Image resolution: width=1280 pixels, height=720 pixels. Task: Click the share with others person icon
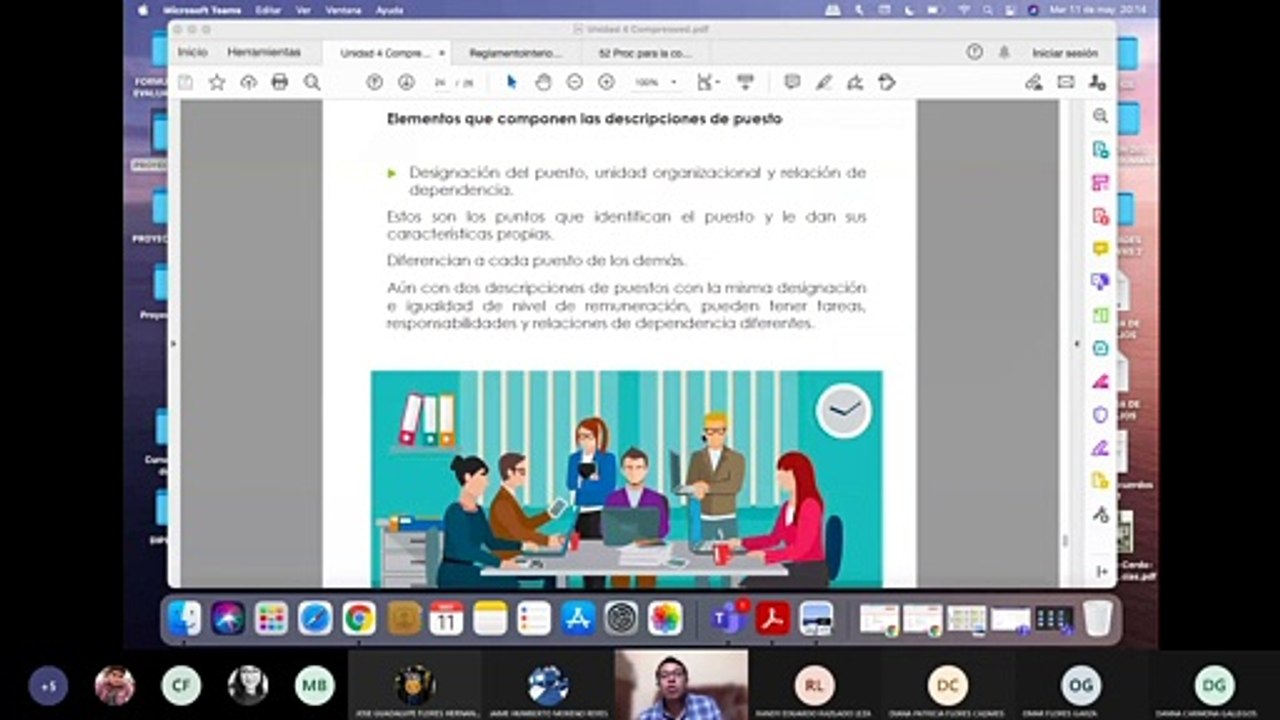(1097, 82)
